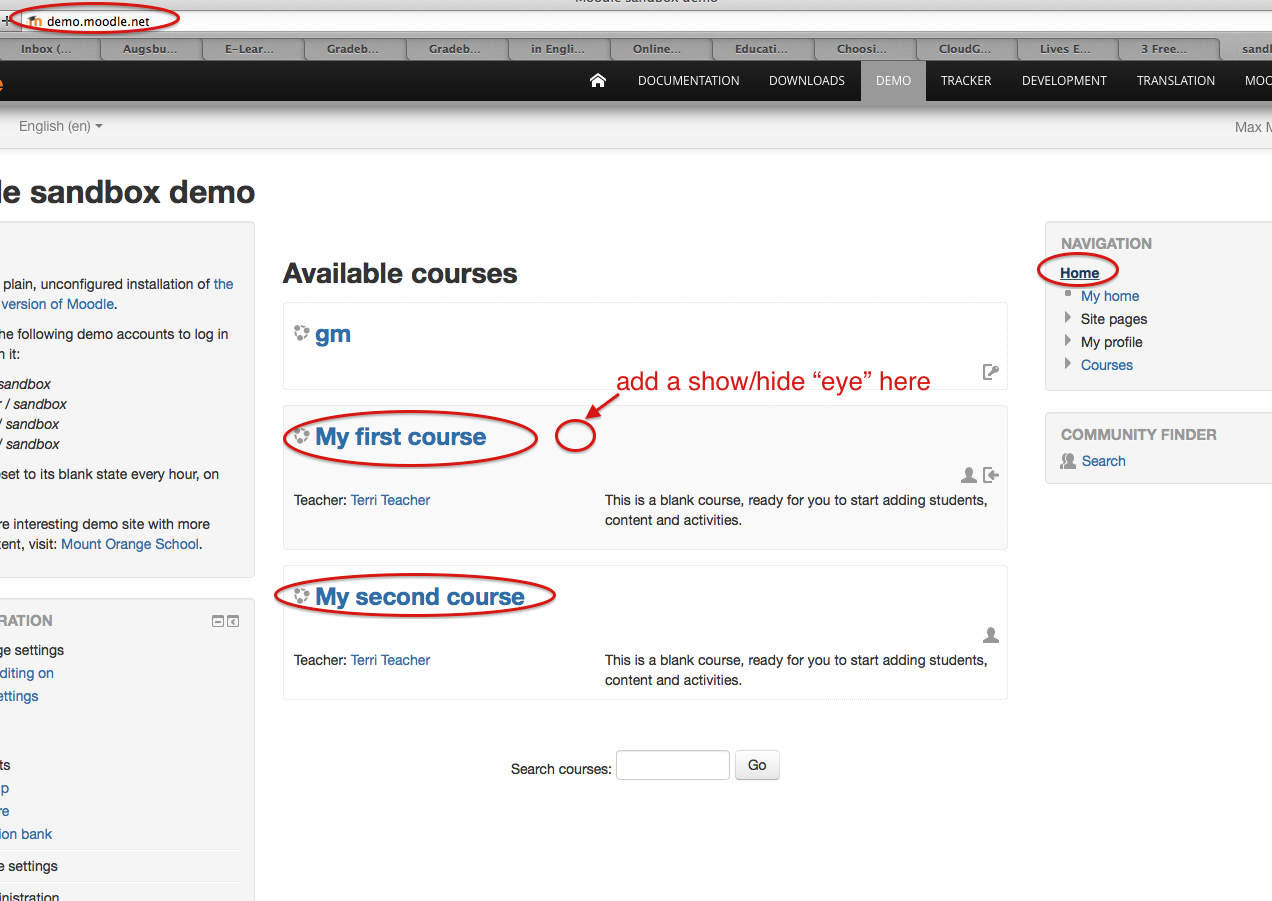Open the gm course link
The height and width of the screenshot is (901, 1272).
tap(333, 334)
